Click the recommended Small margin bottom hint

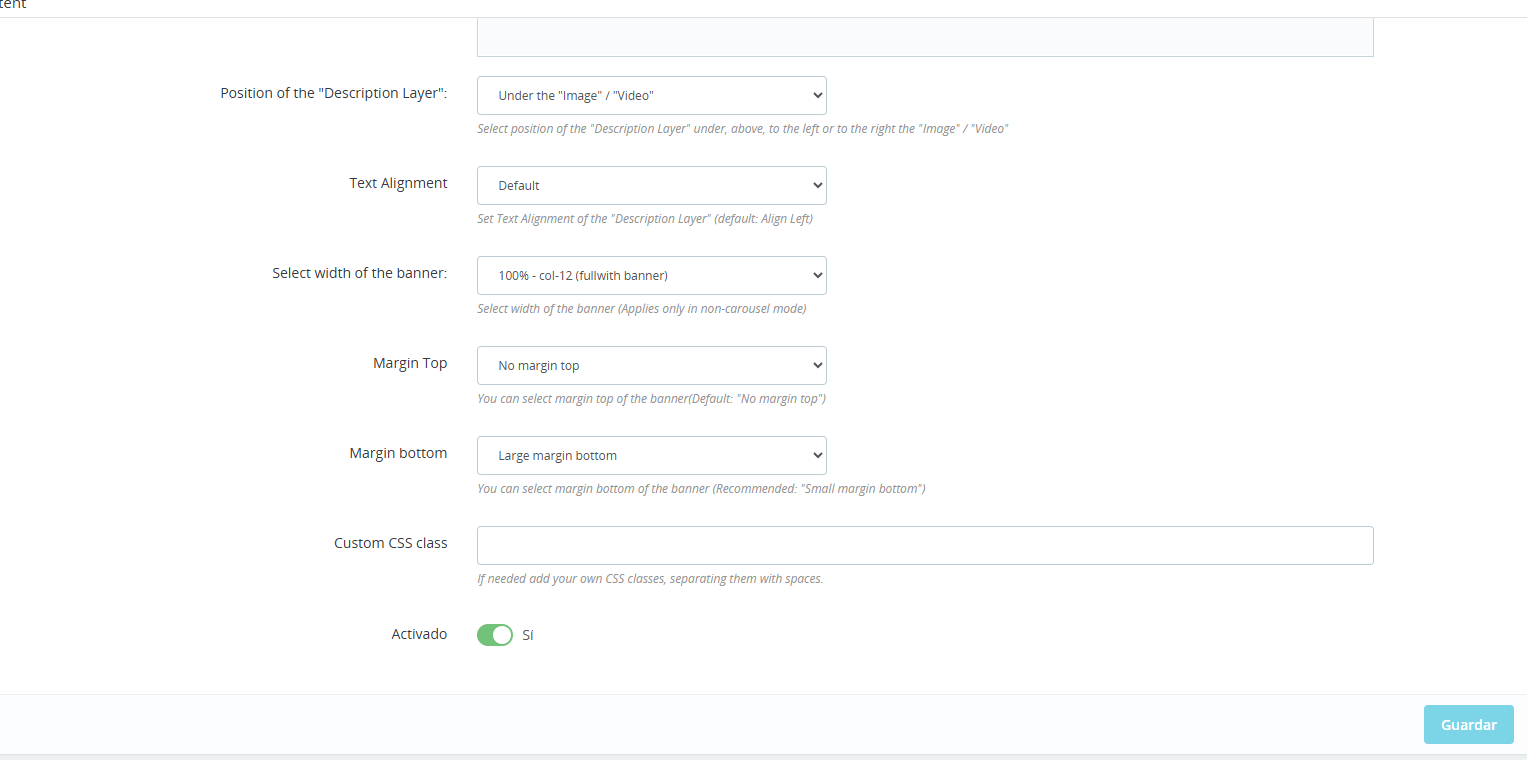pyautogui.click(x=700, y=489)
